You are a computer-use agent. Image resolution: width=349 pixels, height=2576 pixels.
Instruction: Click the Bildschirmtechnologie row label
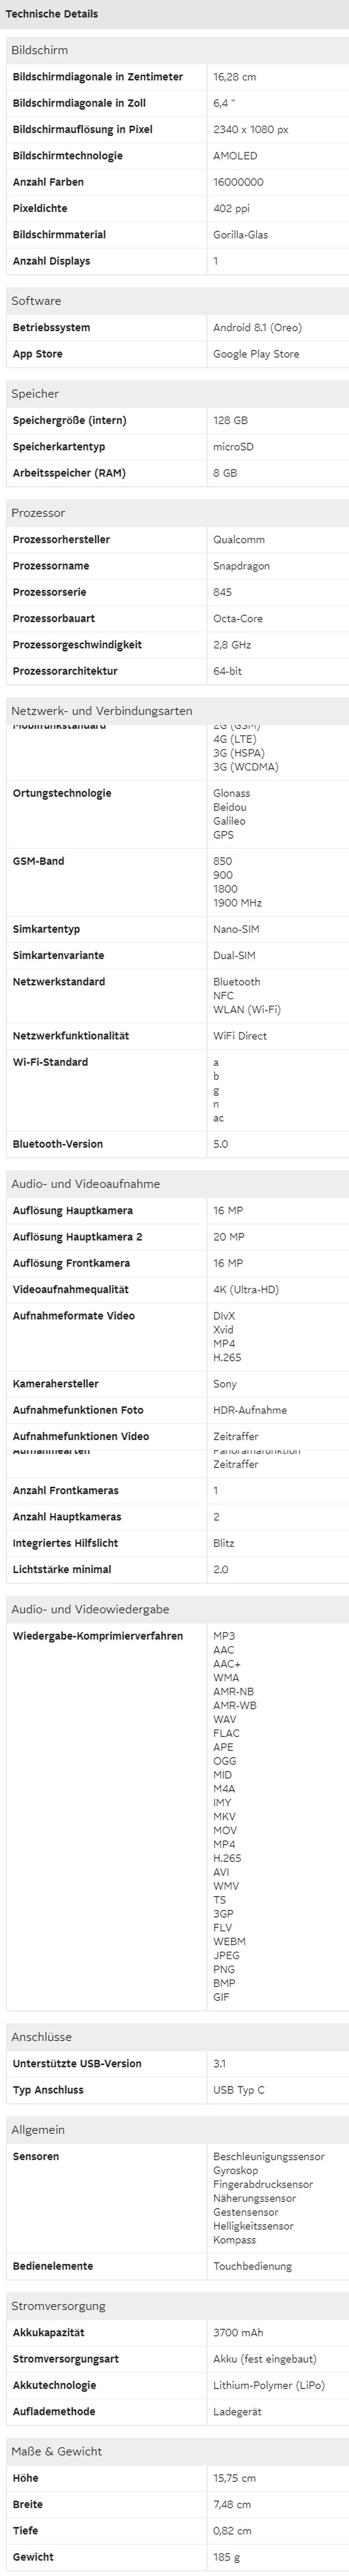click(68, 156)
